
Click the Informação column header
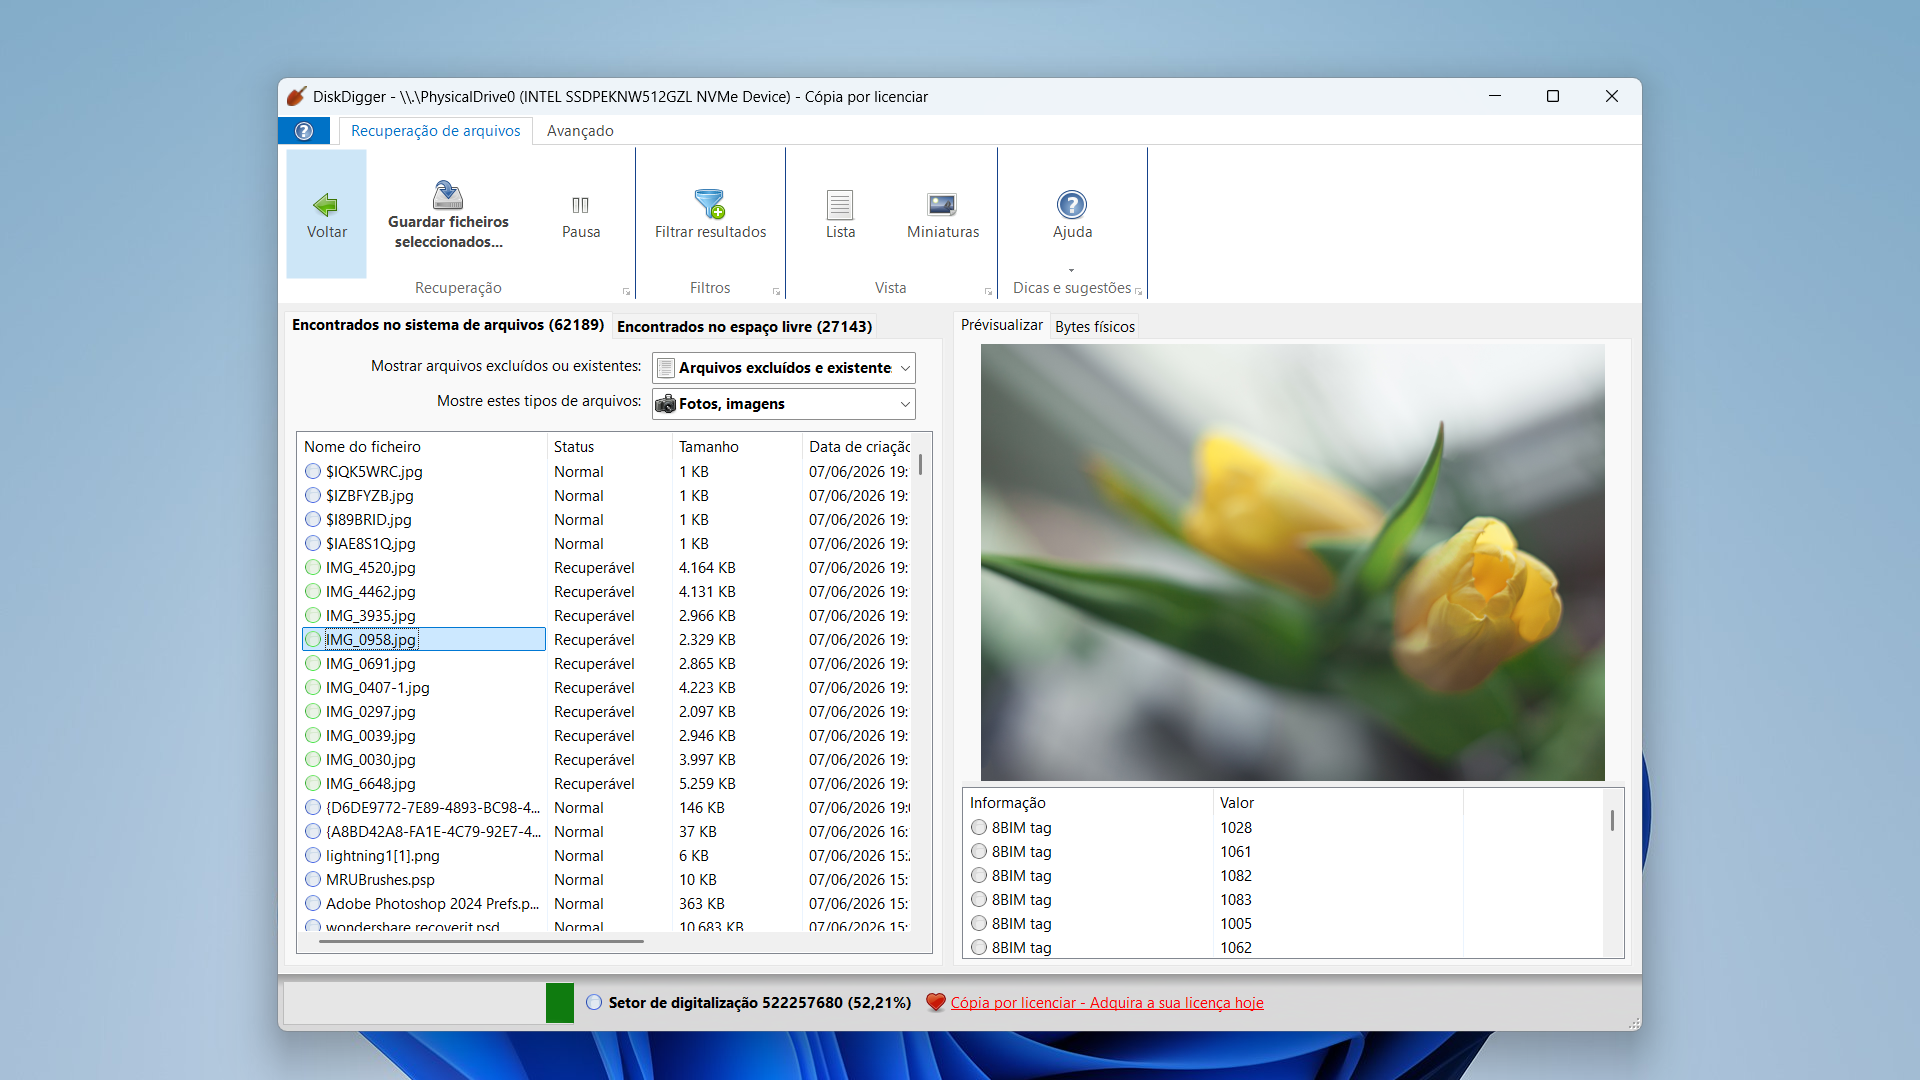click(1088, 803)
